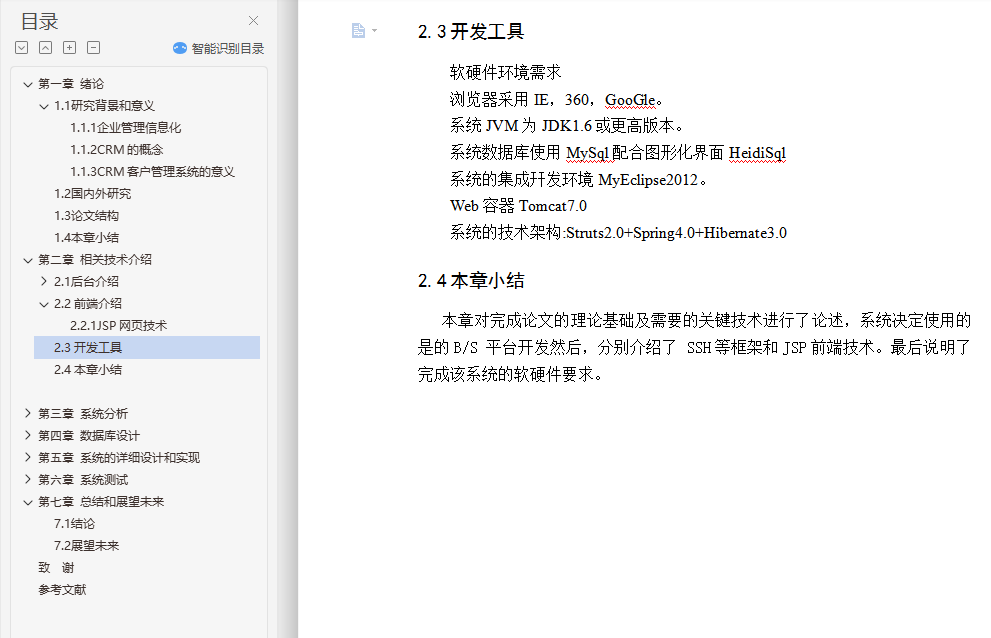
Task: Jump to 7.2展望未来 entry
Action: (86, 546)
